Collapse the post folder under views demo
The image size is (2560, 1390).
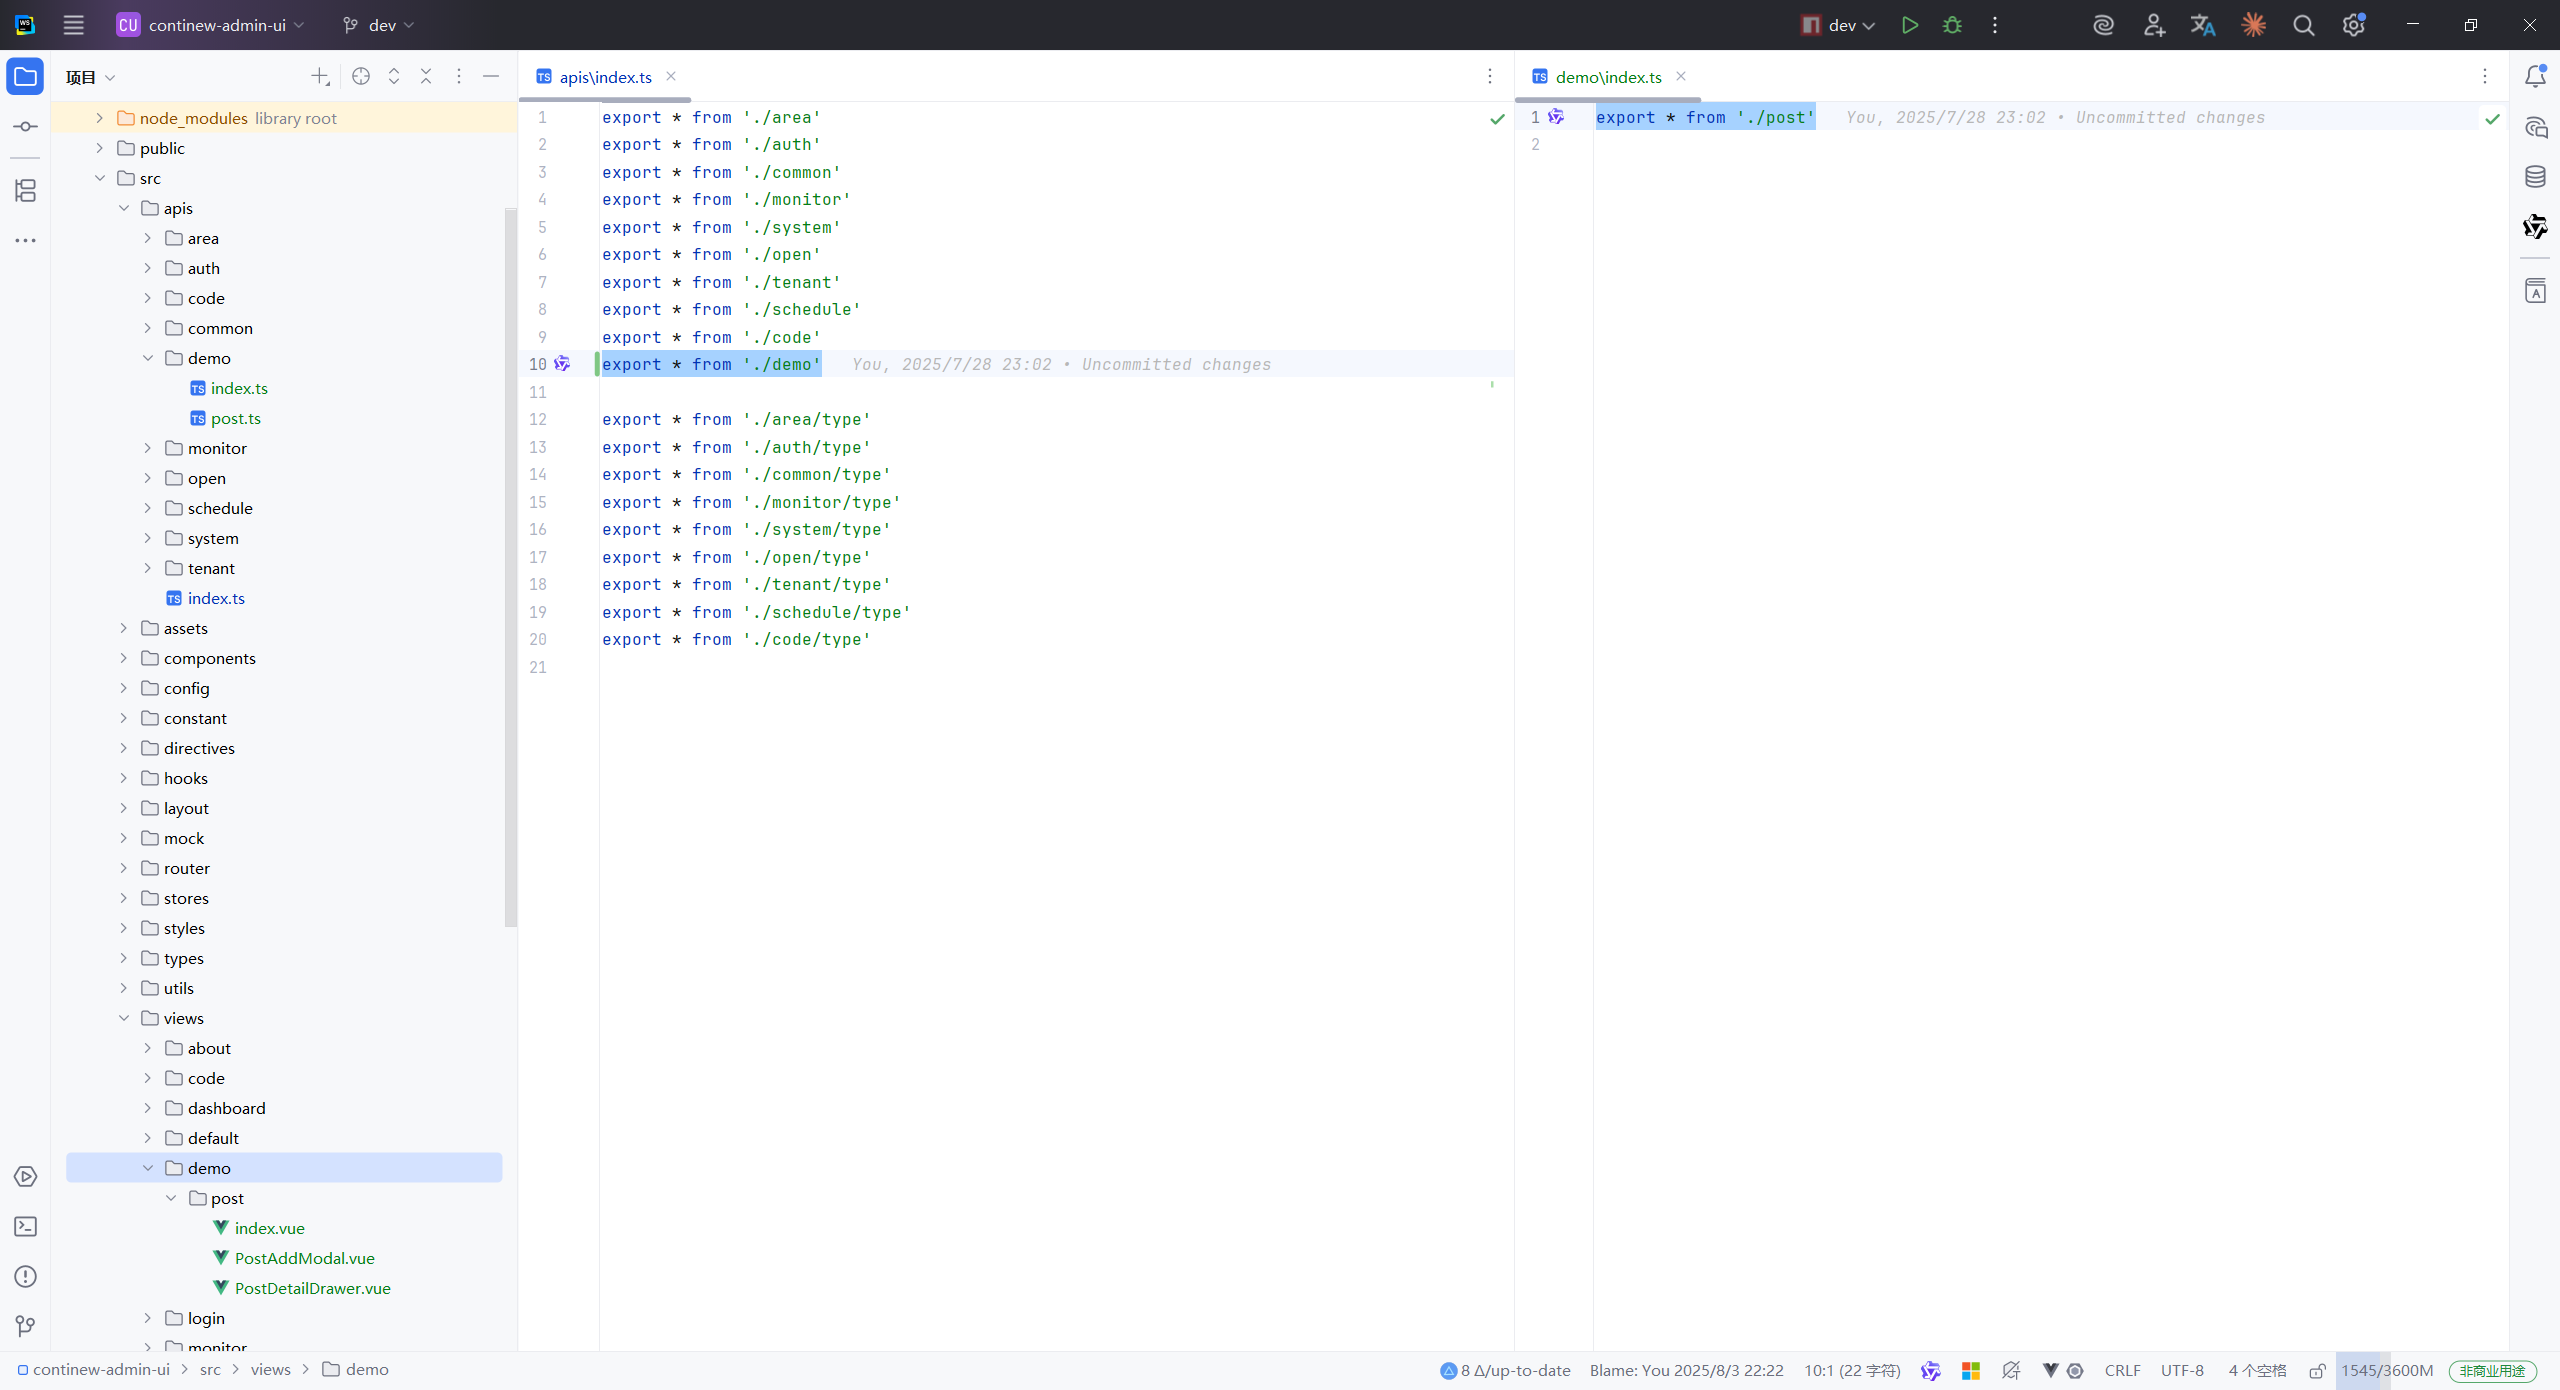pos(171,1198)
